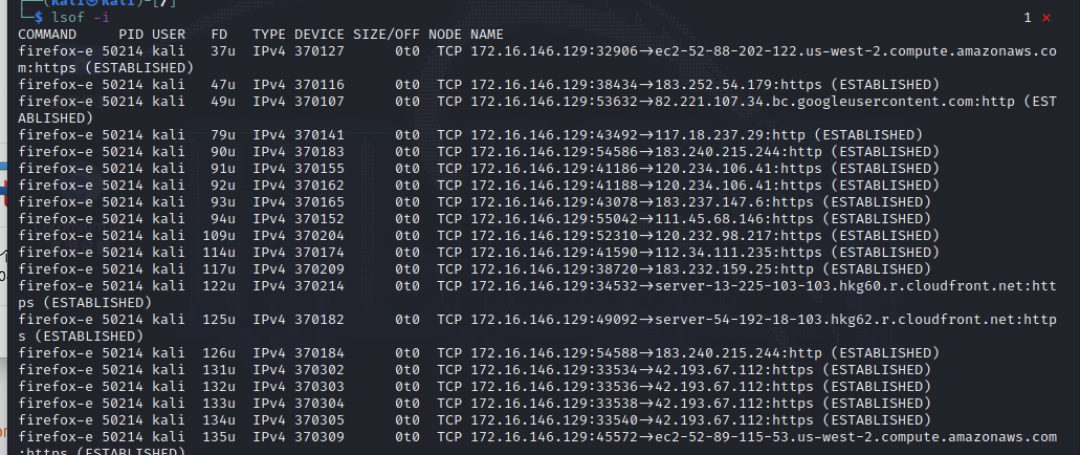
Task: Click the exit code 1 beside the red ×
Action: pyautogui.click(x=1027, y=18)
